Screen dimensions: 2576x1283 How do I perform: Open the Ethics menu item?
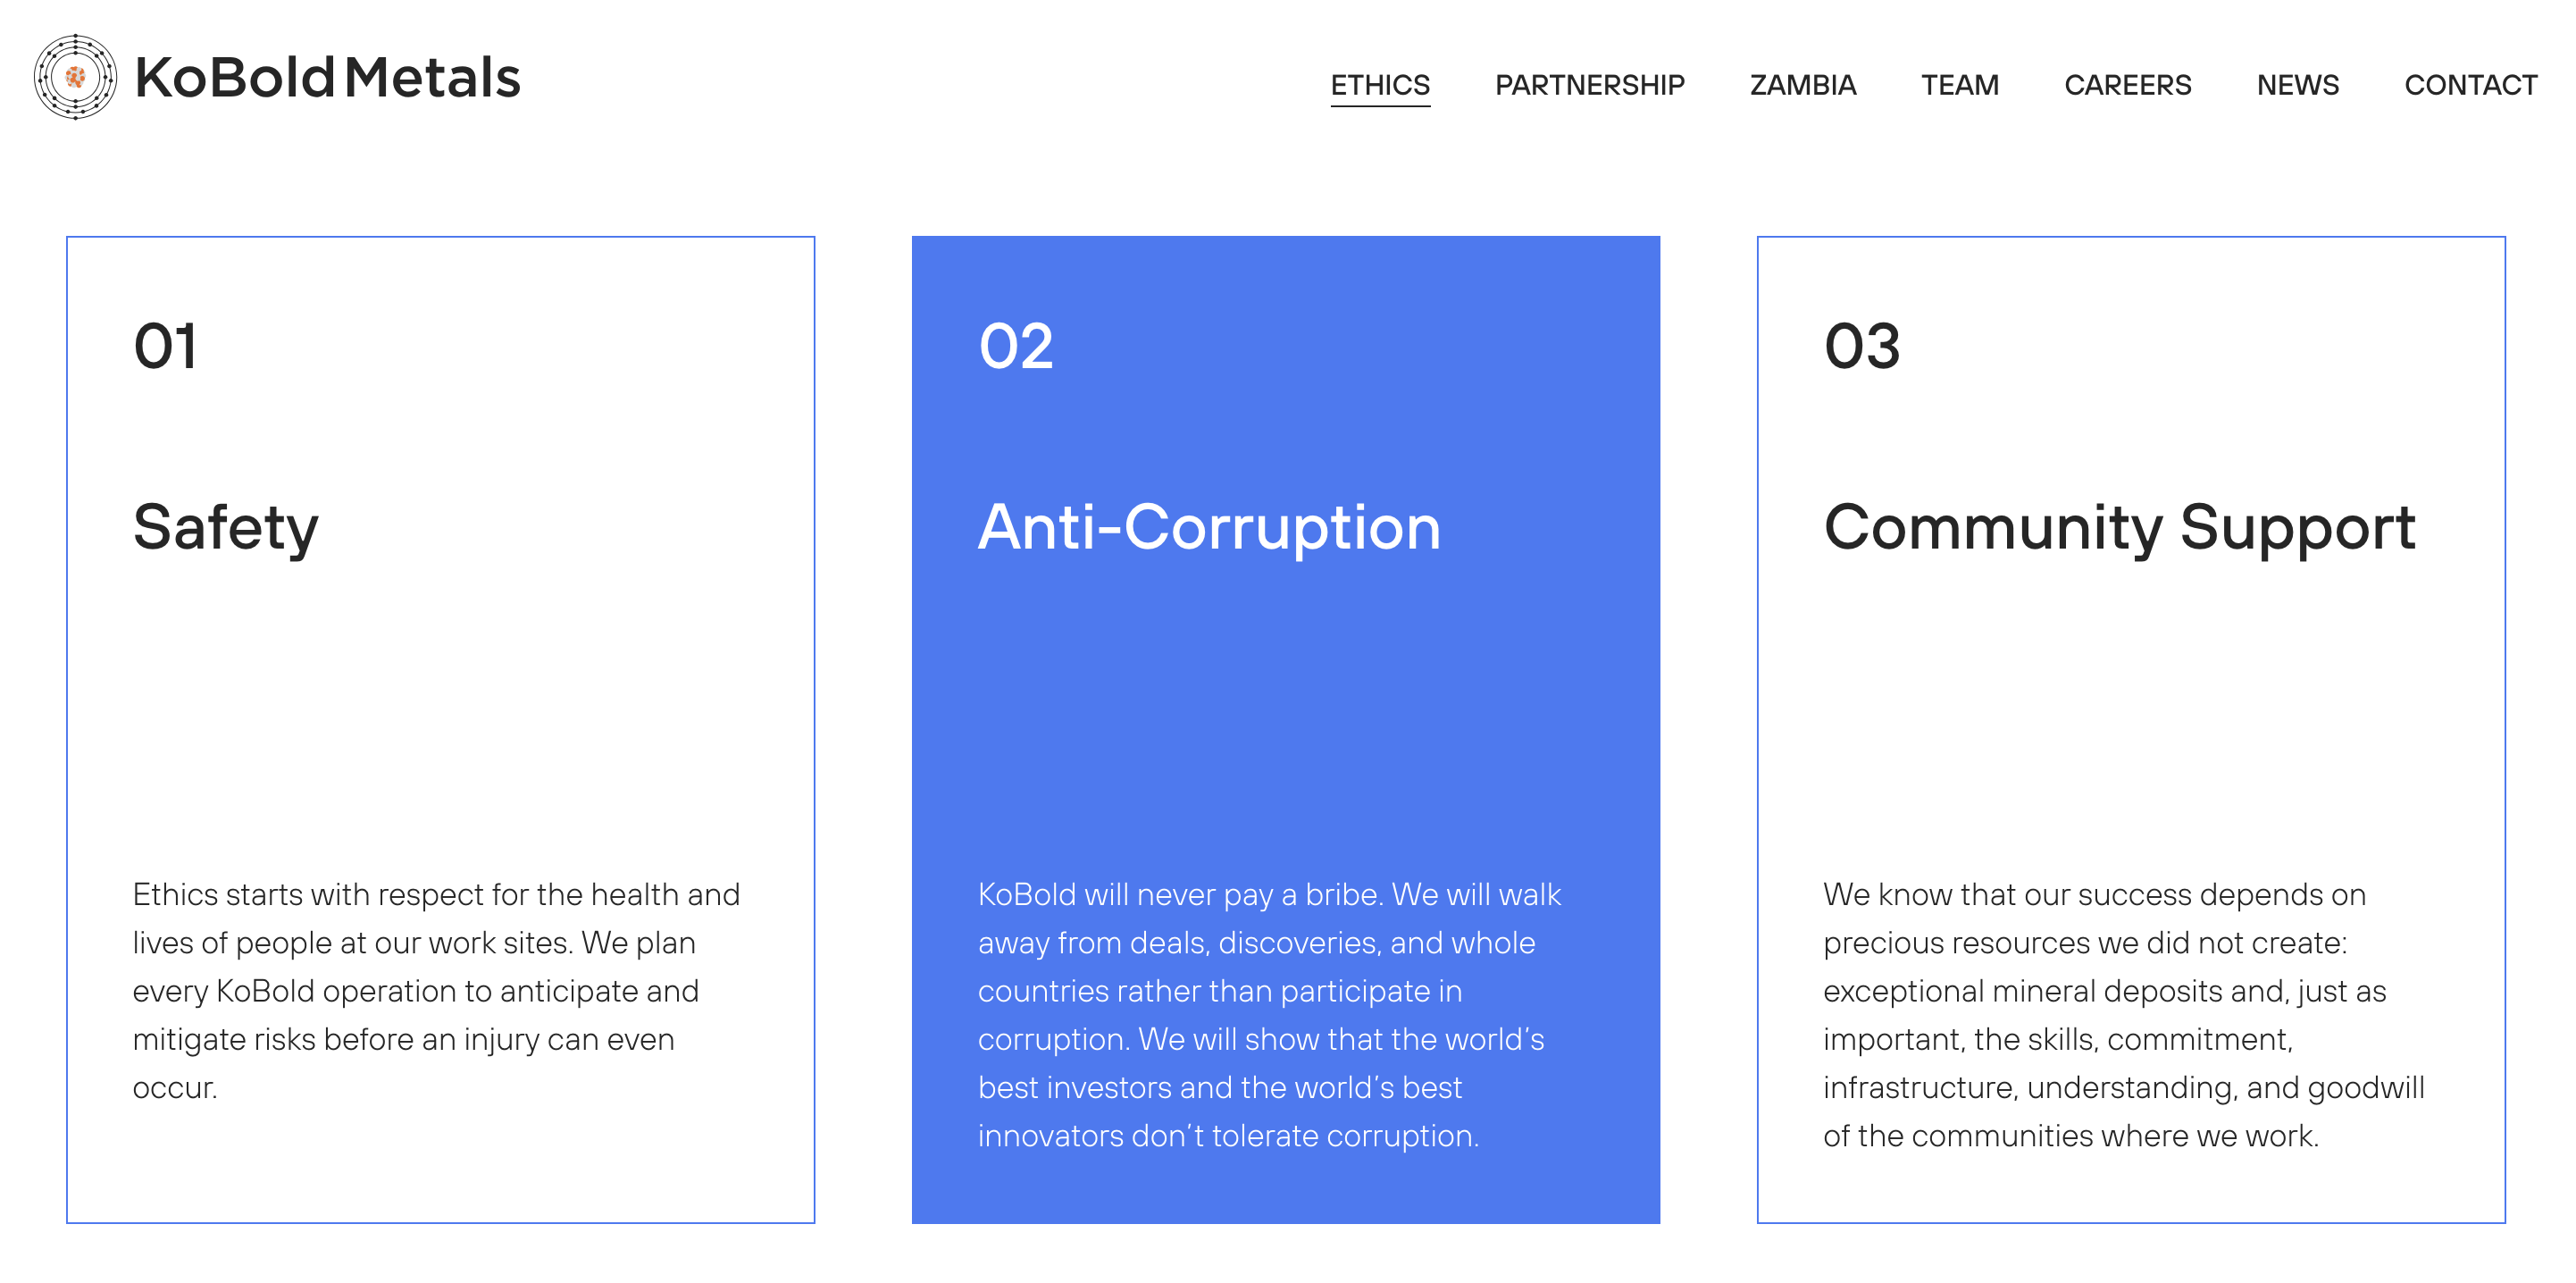click(1379, 85)
